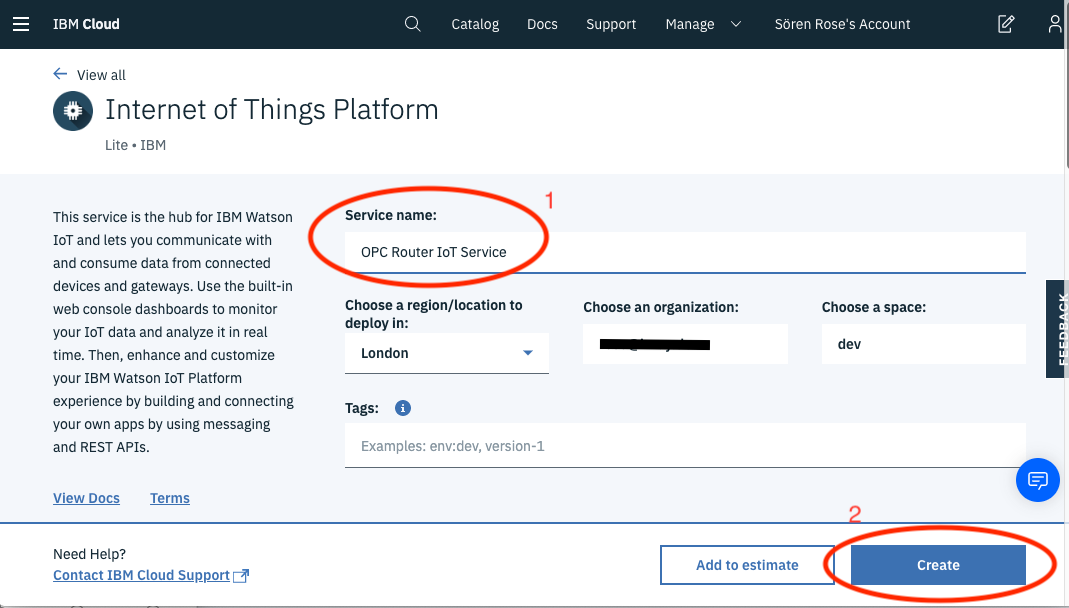Click the Service name input field
Viewport: 1069px width, 608px height.
685,252
